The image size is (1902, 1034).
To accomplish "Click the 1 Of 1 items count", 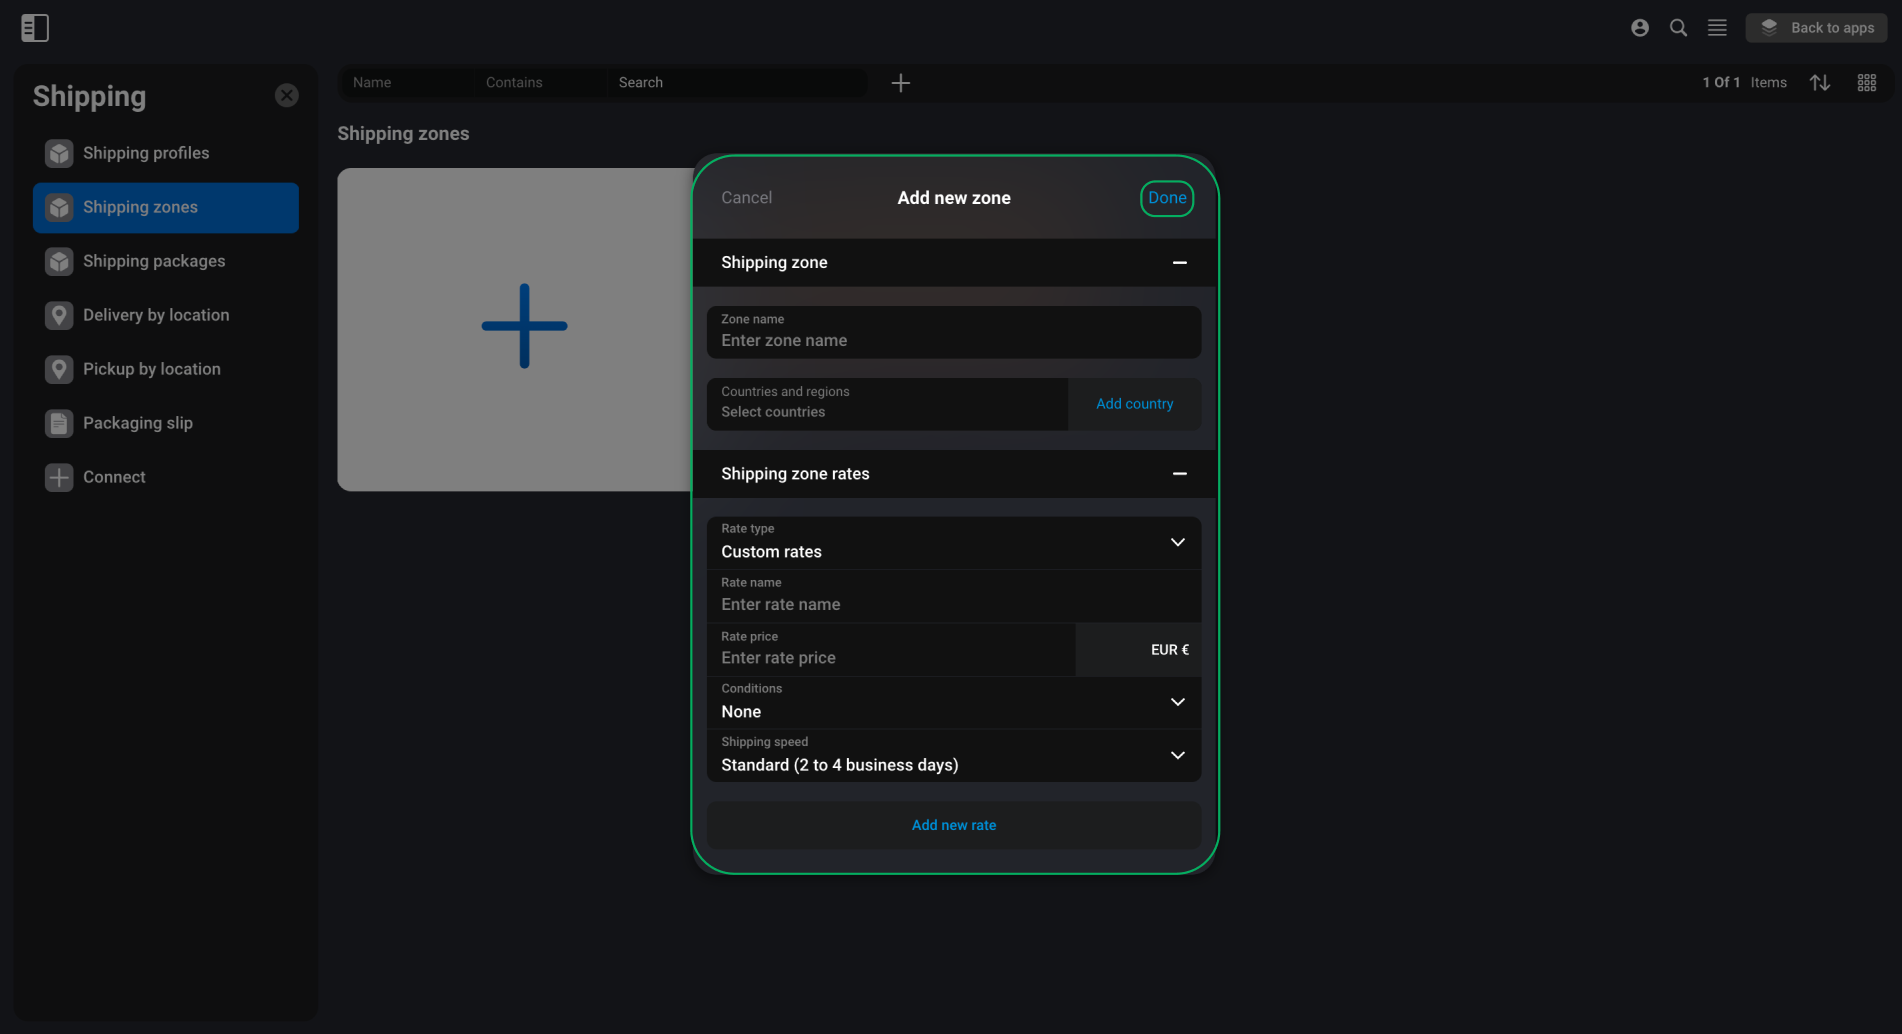I will (1745, 83).
